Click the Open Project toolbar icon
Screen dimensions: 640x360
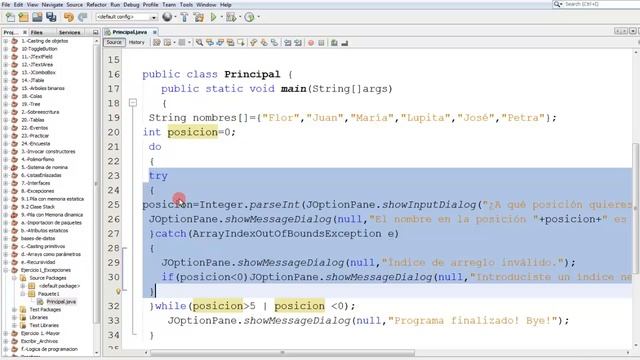[x=37, y=17]
